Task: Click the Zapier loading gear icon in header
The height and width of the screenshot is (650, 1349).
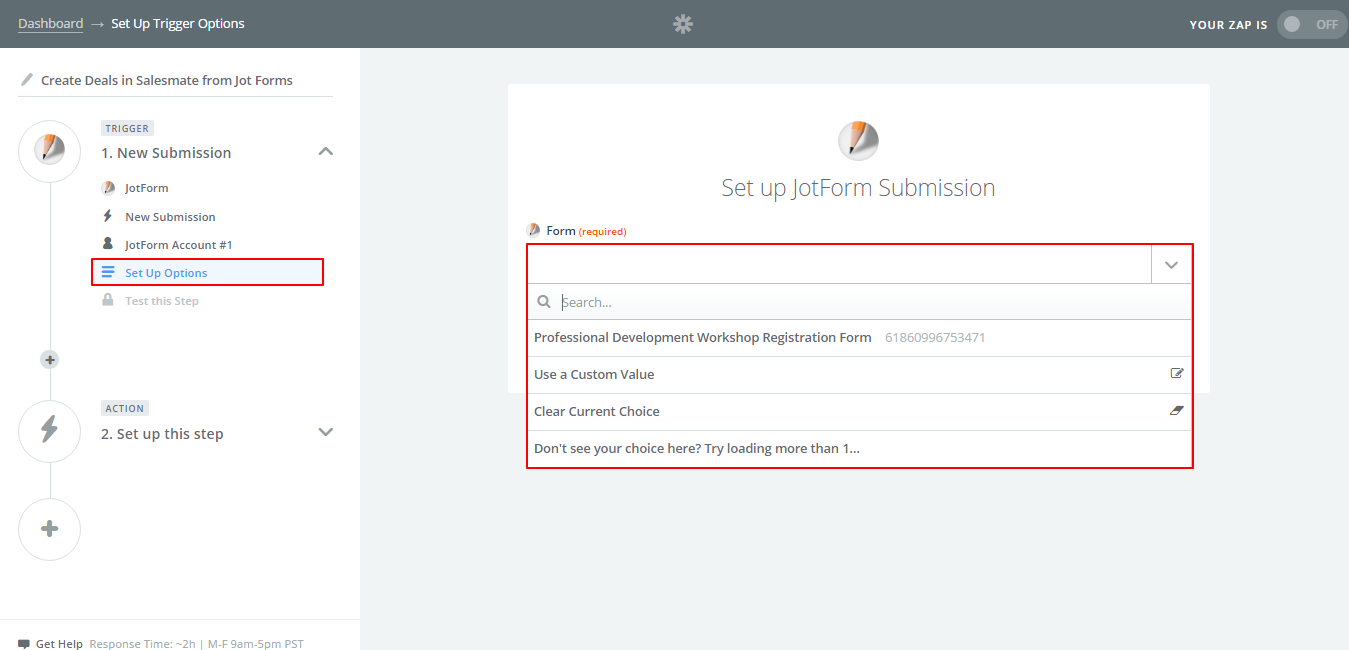Action: (683, 24)
